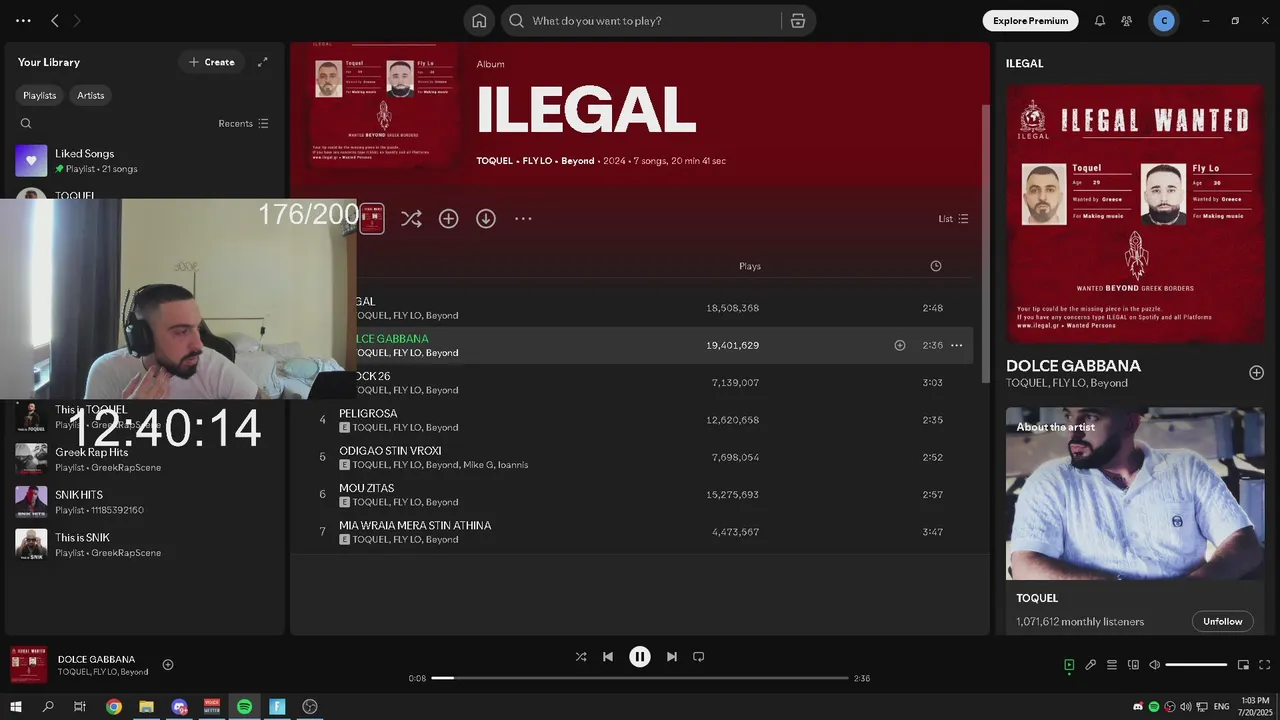Toggle the Now Playing view

point(1069,665)
